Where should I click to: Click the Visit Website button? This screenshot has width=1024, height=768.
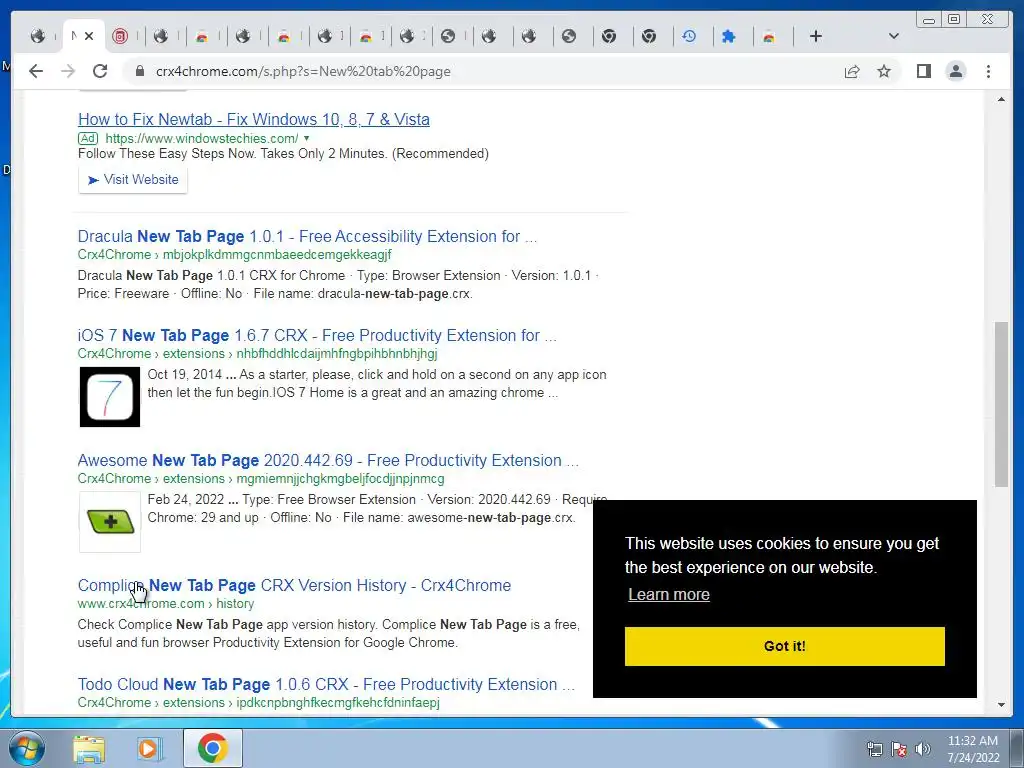(x=133, y=180)
